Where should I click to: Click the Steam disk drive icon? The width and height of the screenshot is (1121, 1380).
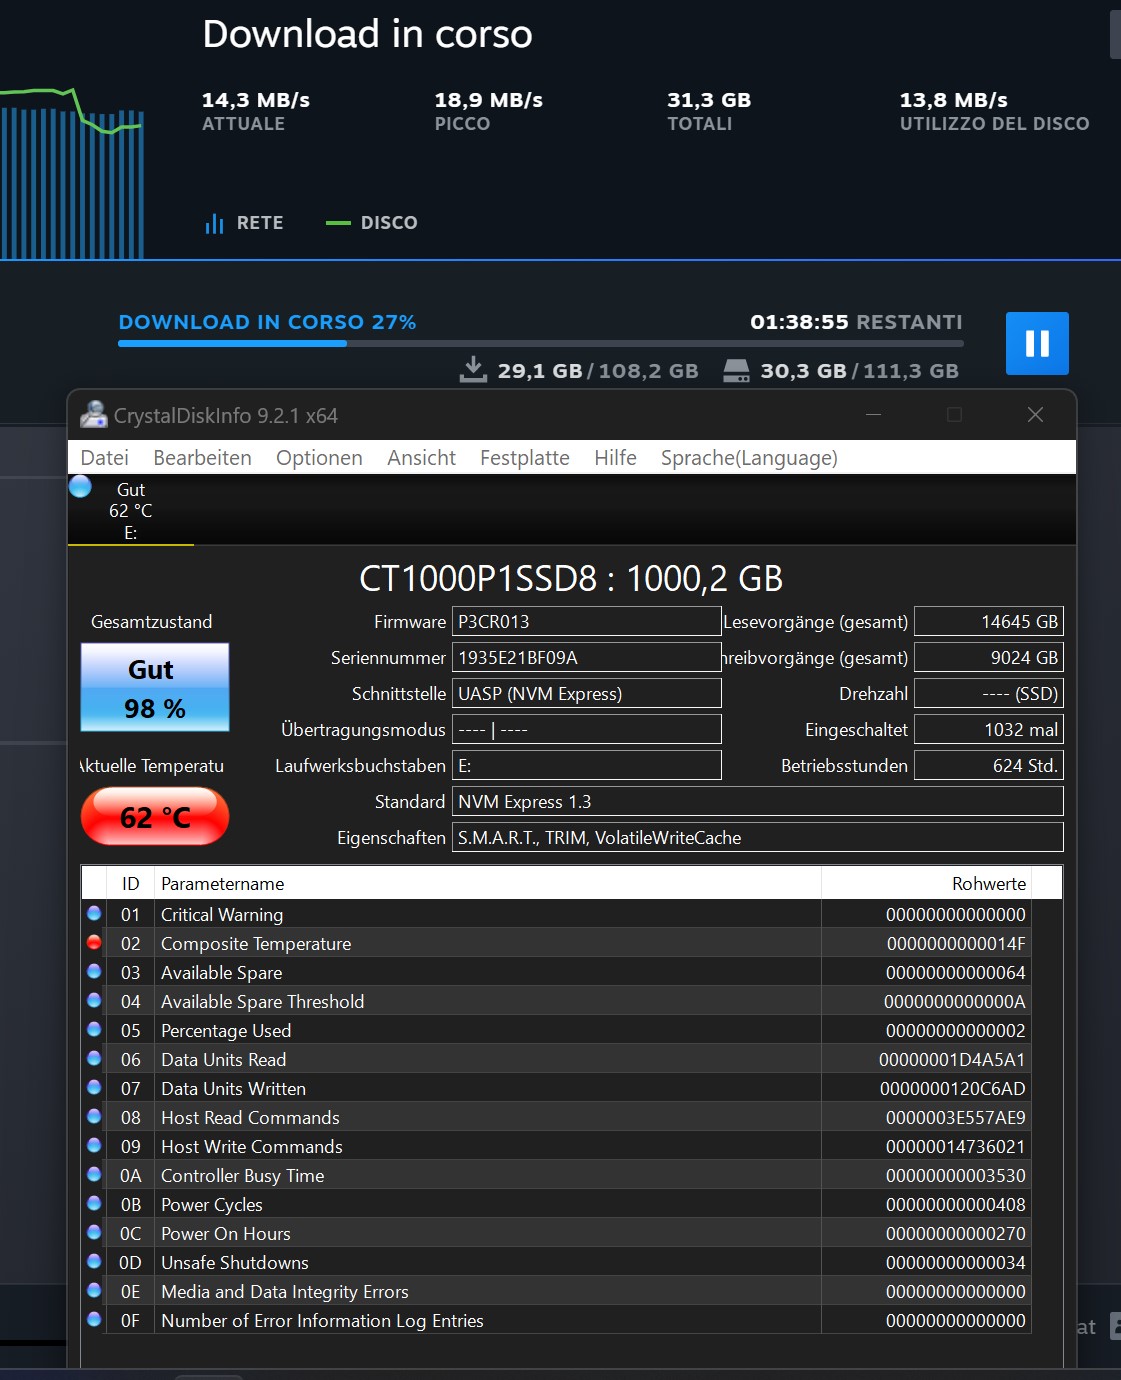pos(736,371)
